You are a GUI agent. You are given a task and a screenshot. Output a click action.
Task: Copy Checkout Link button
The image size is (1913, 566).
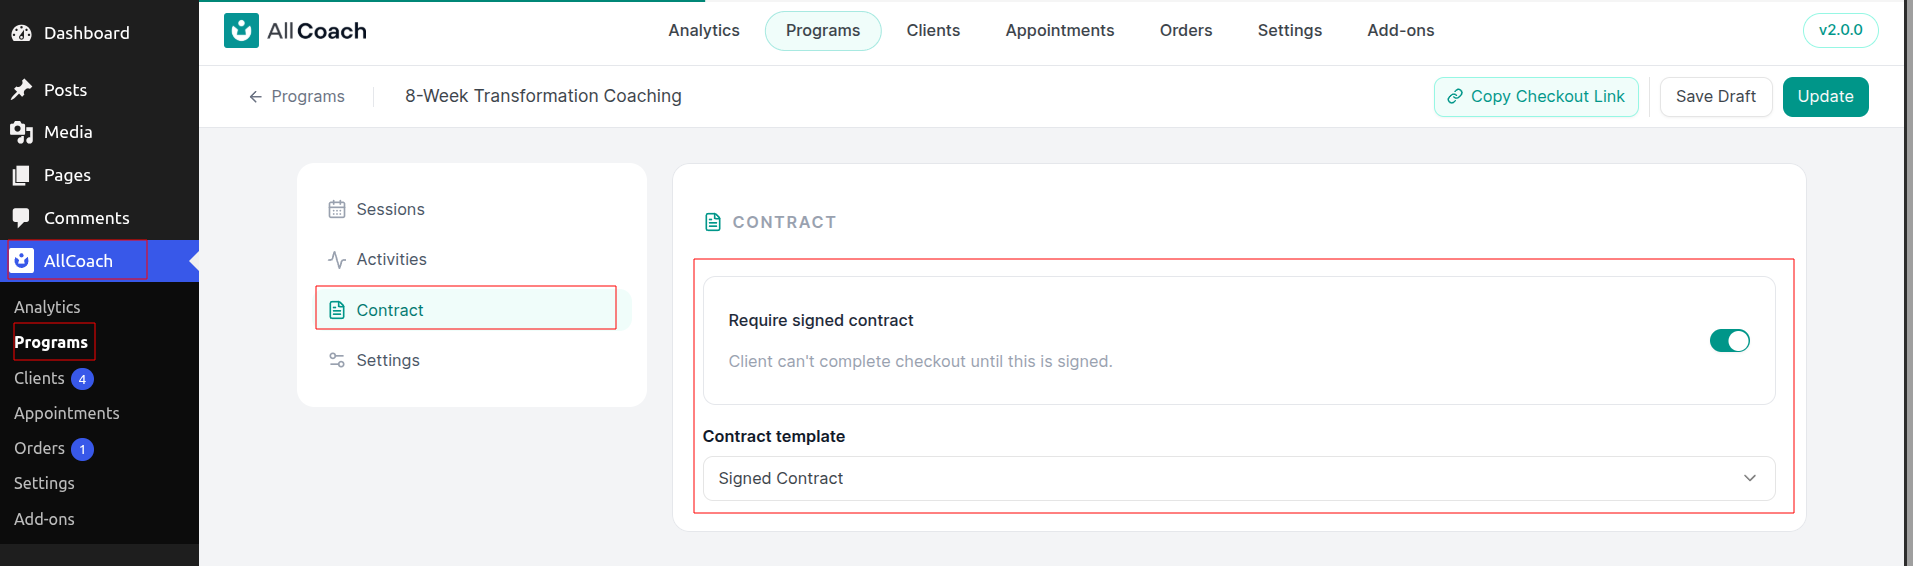[1536, 97]
